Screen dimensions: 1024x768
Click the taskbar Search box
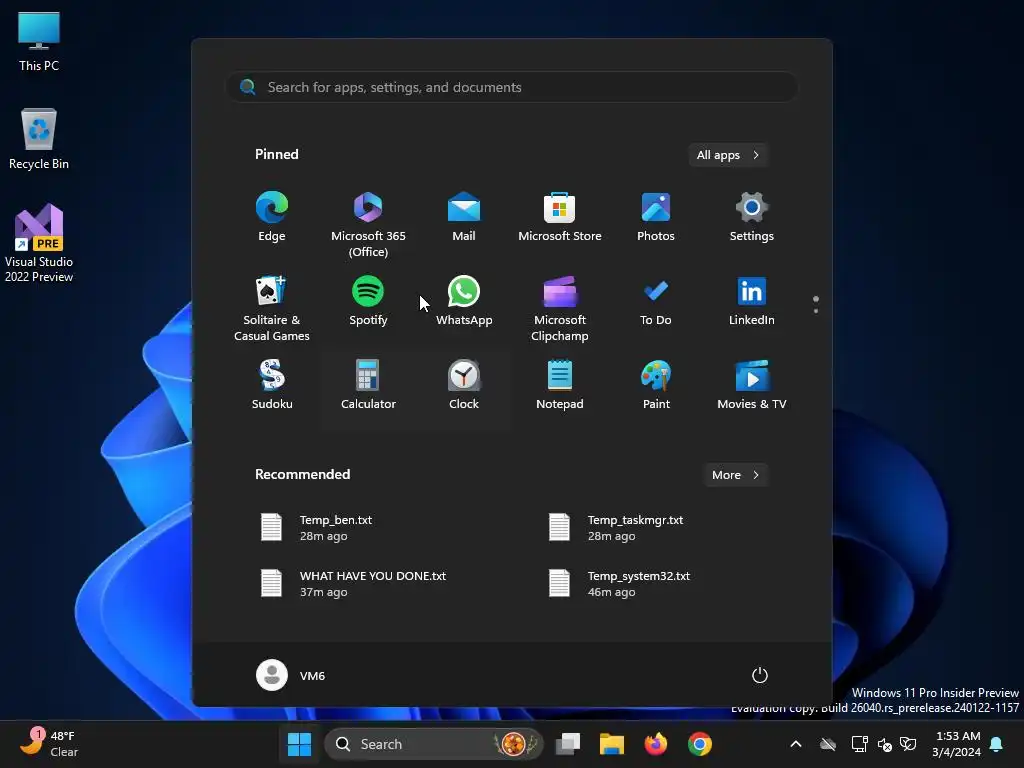tap(434, 744)
